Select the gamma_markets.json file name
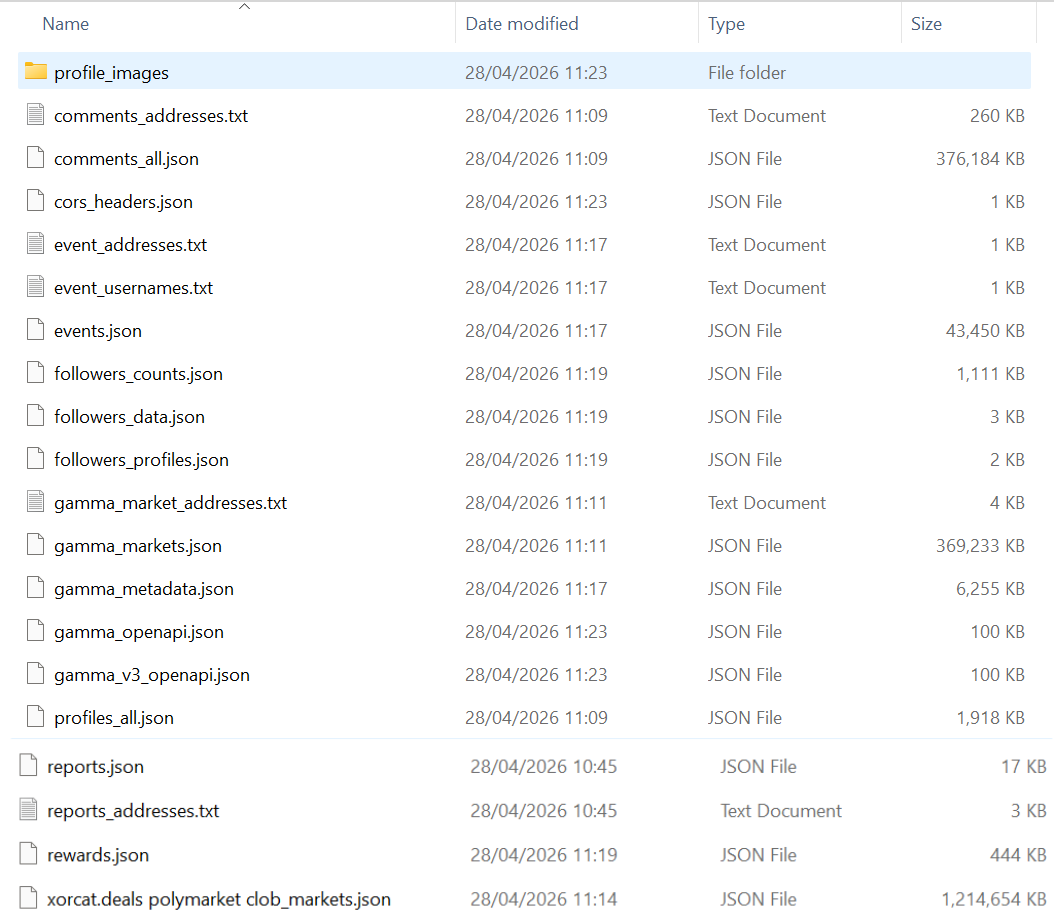The width and height of the screenshot is (1054, 921). 138,546
